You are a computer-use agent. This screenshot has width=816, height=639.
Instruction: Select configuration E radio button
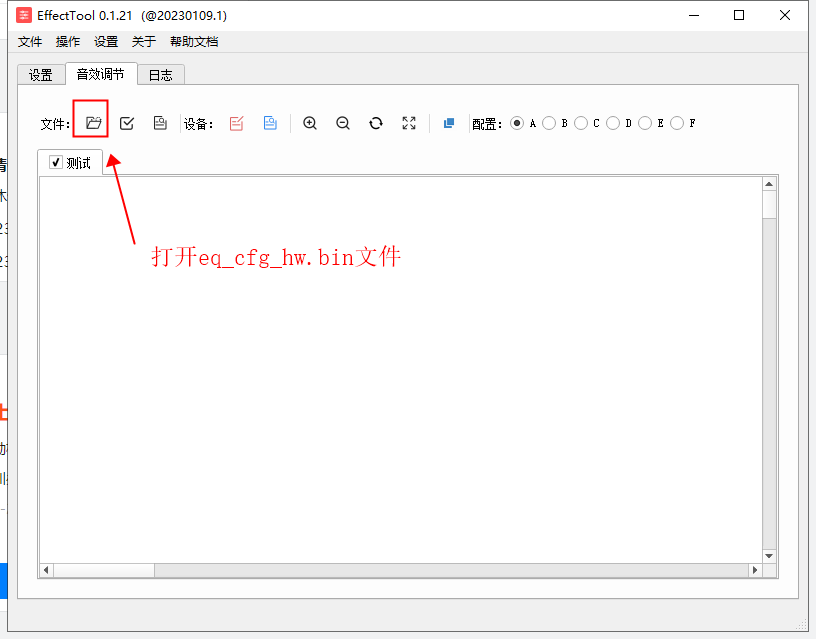pyautogui.click(x=645, y=123)
